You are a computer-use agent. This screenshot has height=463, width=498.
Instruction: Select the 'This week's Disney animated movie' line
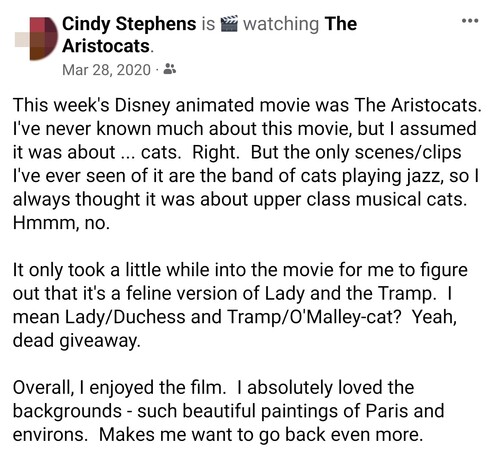247,105
